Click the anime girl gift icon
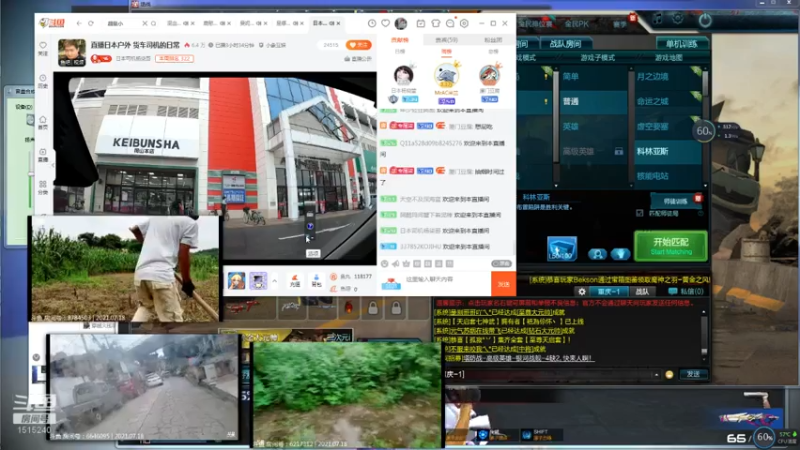 coord(236,281)
